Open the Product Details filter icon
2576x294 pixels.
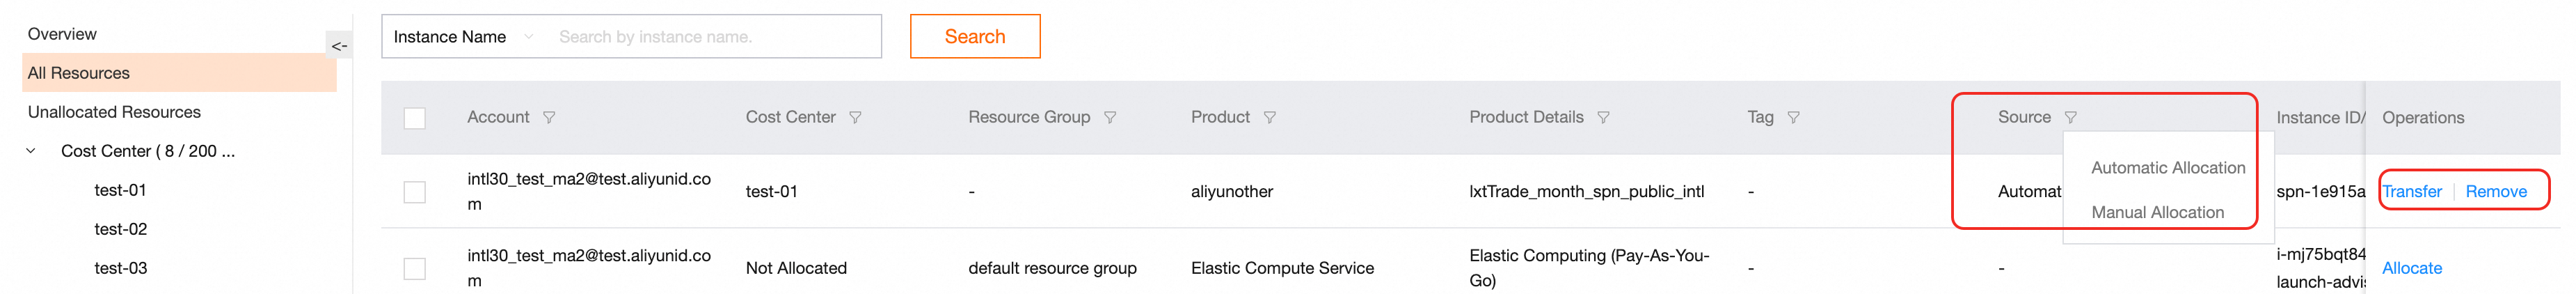coord(1604,118)
